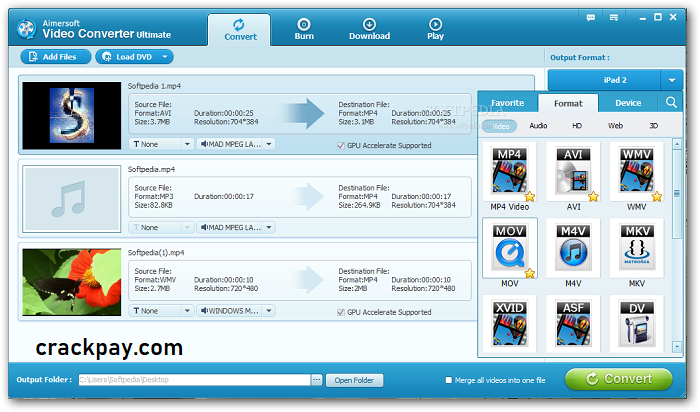Open the Favorite tab in format panel
The width and height of the screenshot is (700, 412).
pos(508,103)
